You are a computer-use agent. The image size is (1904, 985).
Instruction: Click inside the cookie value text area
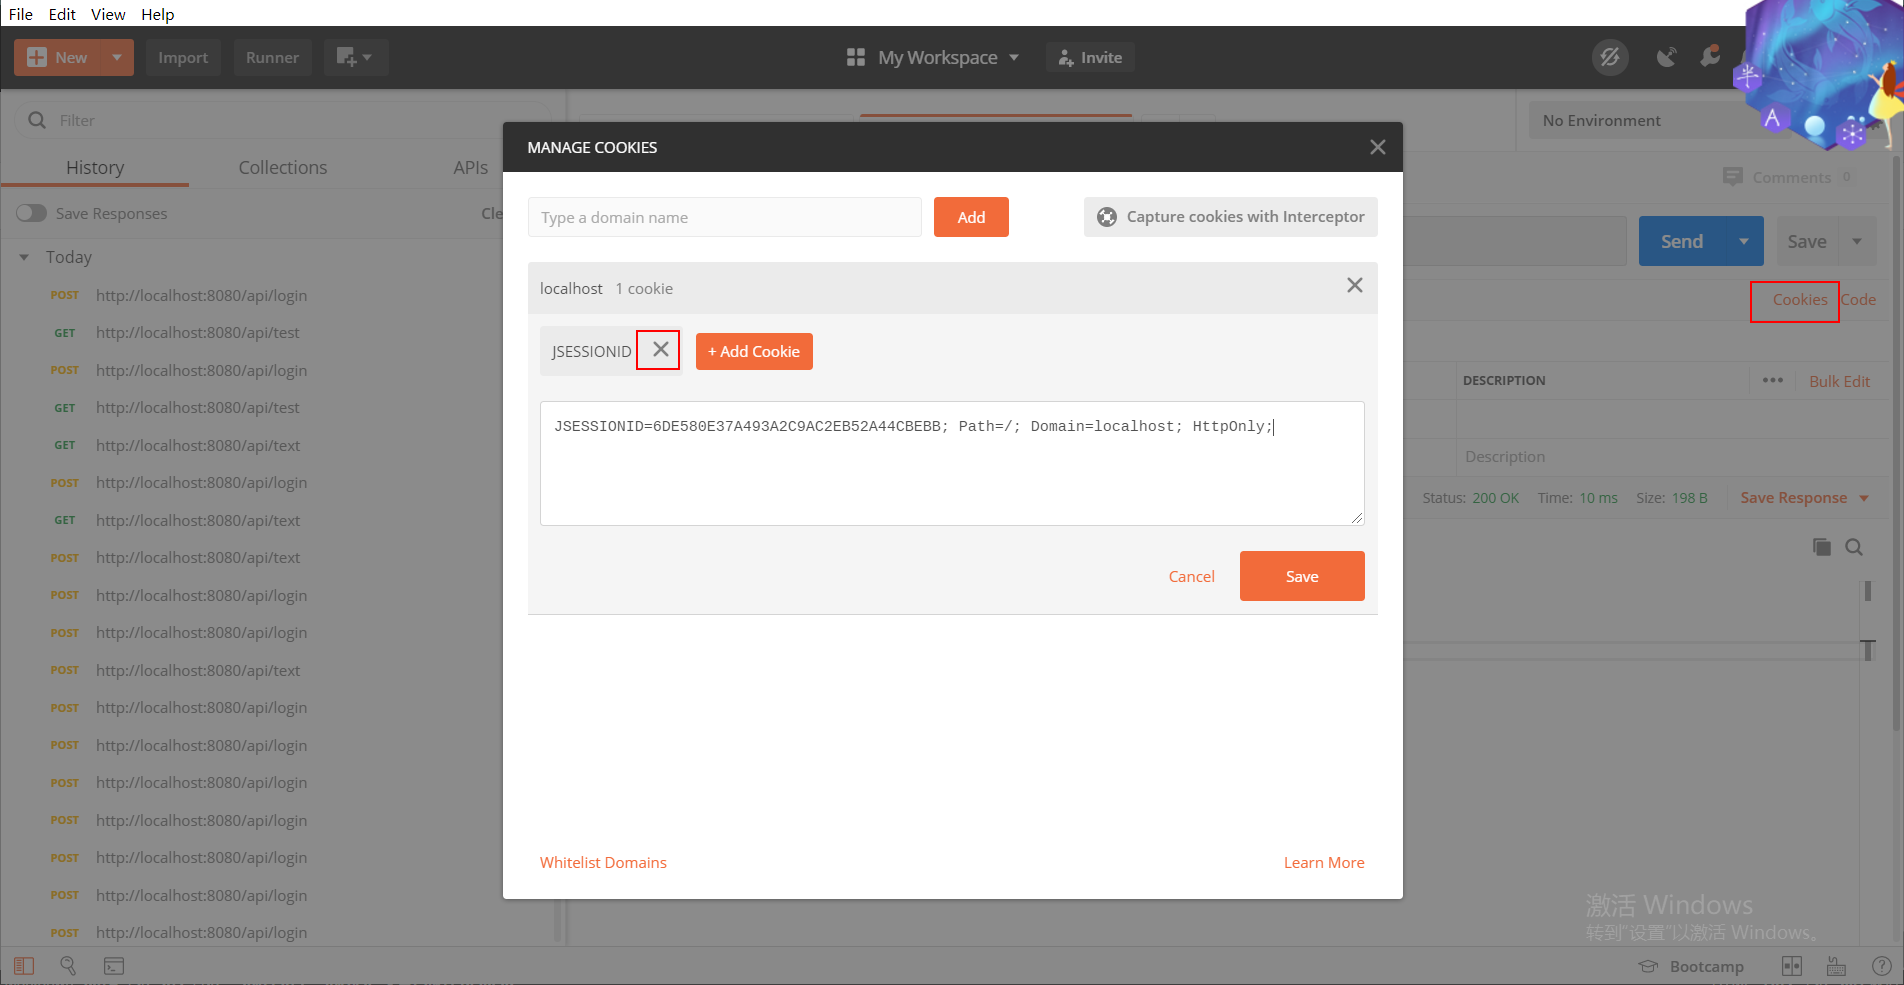click(952, 463)
